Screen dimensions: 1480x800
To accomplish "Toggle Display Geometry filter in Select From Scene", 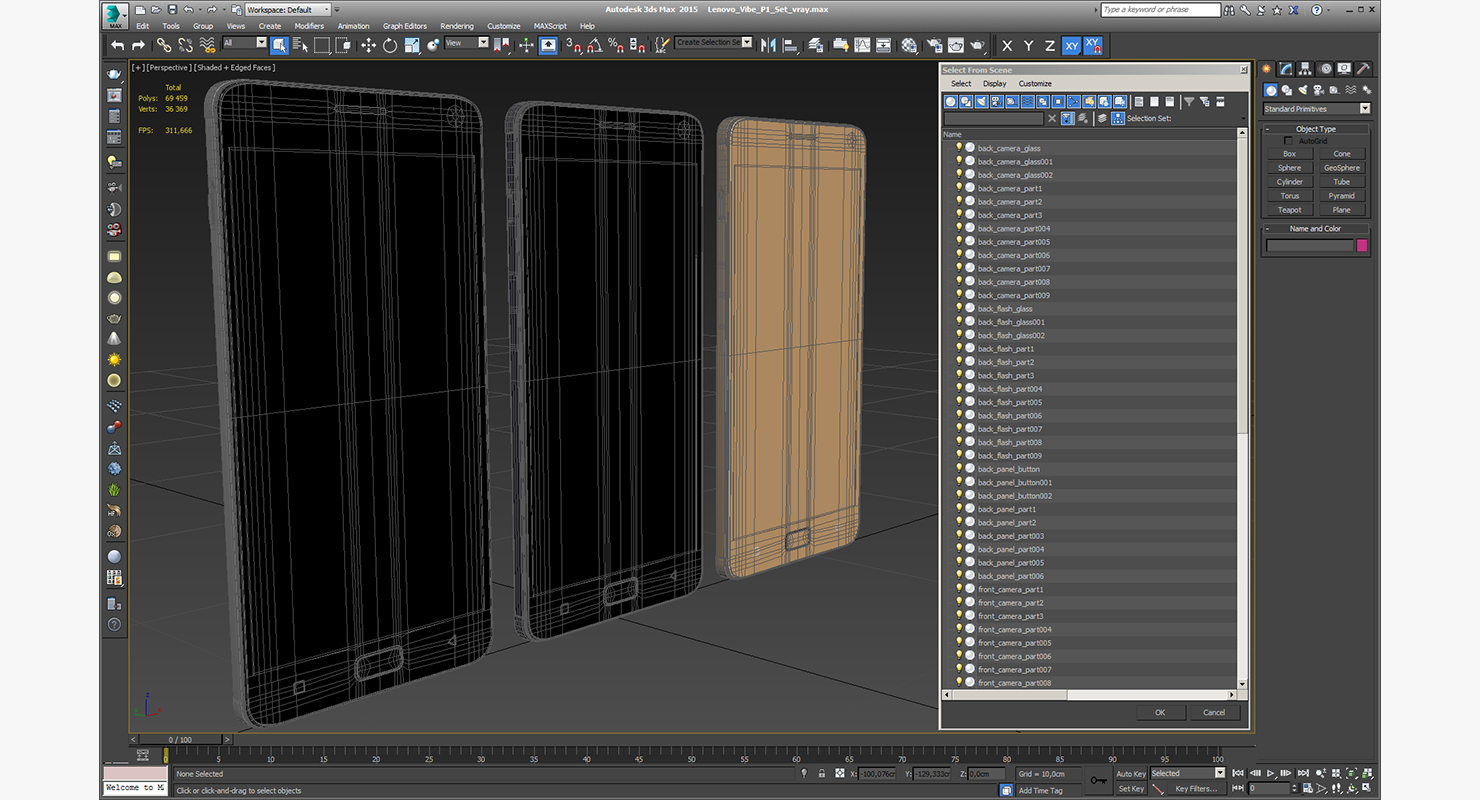I will pyautogui.click(x=951, y=101).
